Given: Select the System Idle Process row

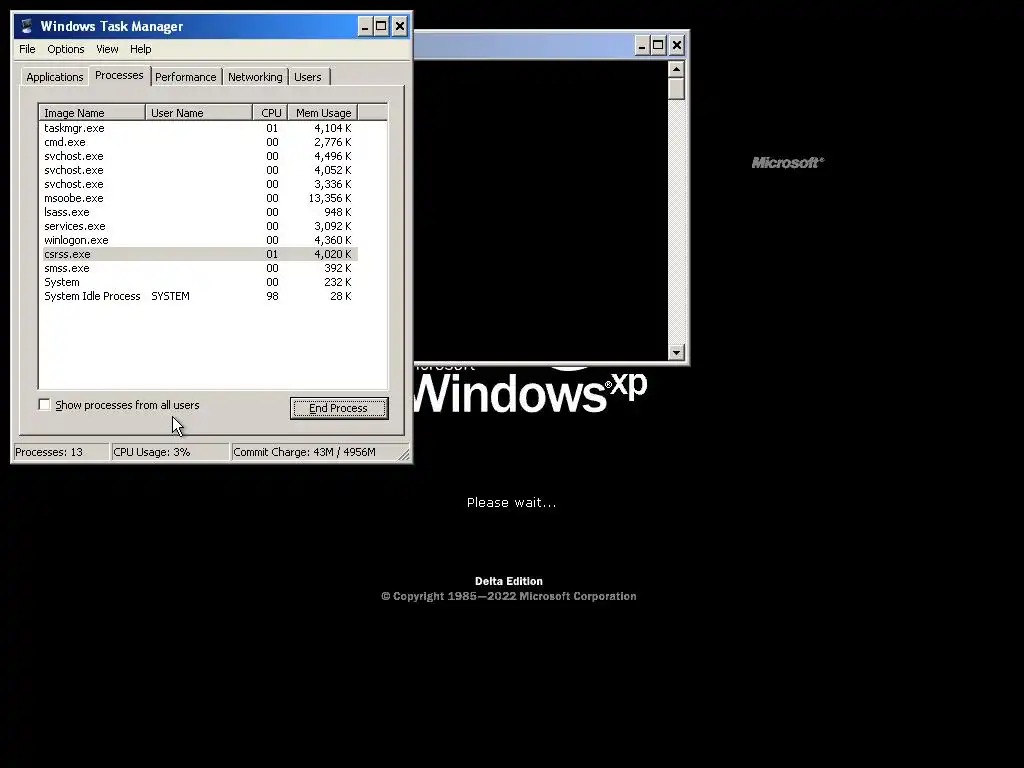Looking at the screenshot, I should (x=200, y=296).
